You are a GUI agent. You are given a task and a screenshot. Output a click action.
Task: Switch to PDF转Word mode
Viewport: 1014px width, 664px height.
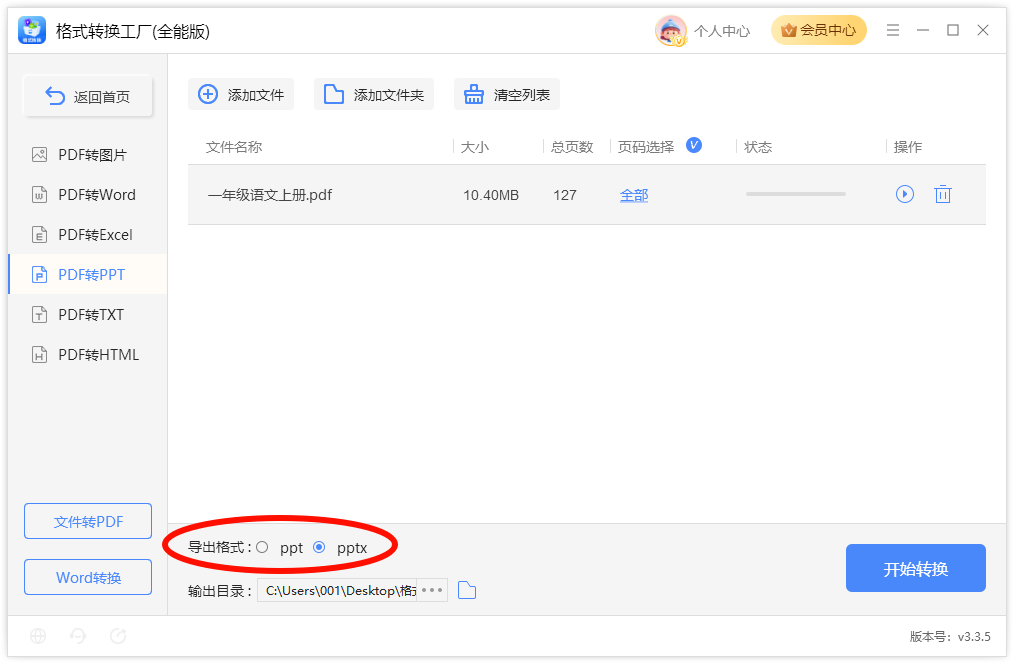coord(87,195)
